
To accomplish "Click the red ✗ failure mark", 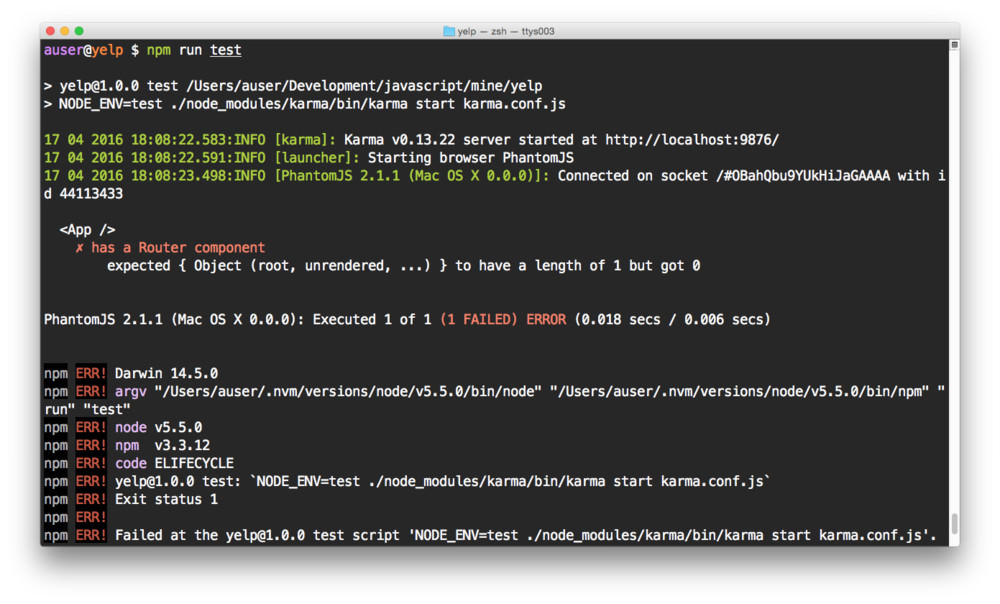I will 80,248.
